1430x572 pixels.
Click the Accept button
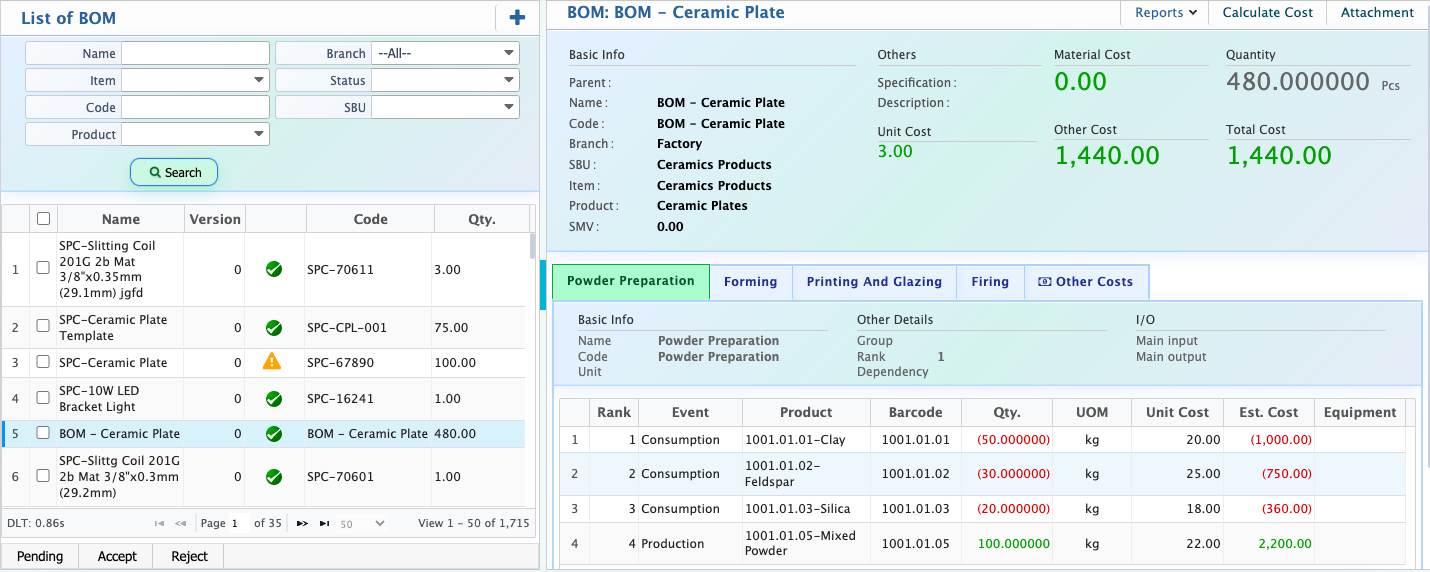(x=117, y=556)
